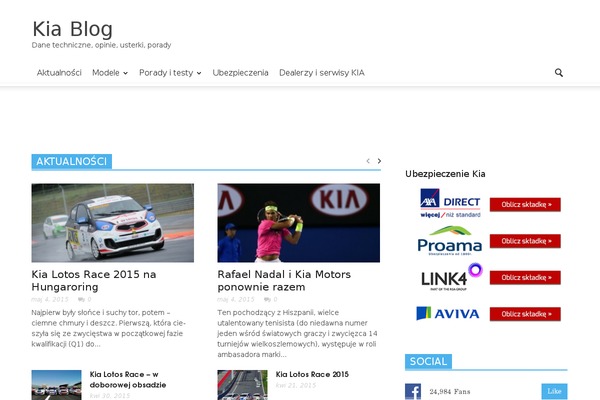Click the date kwi 30, 2015
This screenshot has width=600, height=400.
tap(110, 396)
